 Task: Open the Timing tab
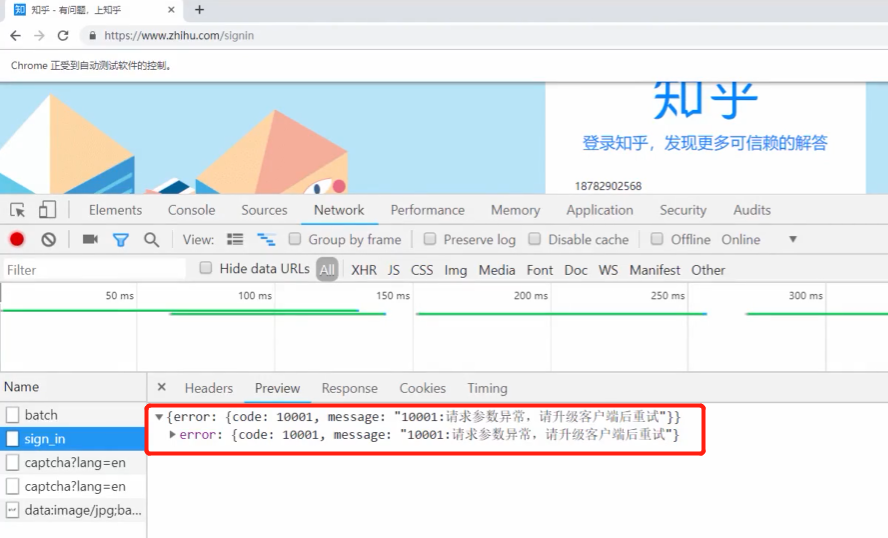coord(487,388)
